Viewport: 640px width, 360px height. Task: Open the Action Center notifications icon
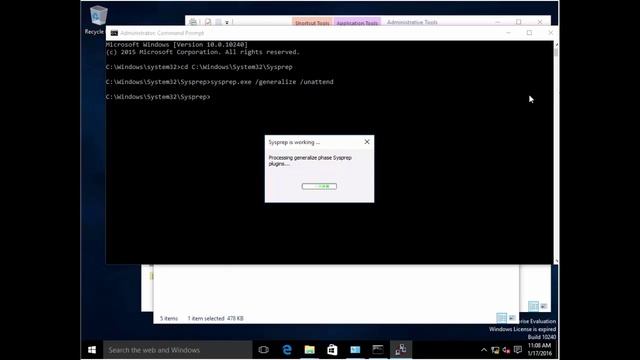(518, 350)
